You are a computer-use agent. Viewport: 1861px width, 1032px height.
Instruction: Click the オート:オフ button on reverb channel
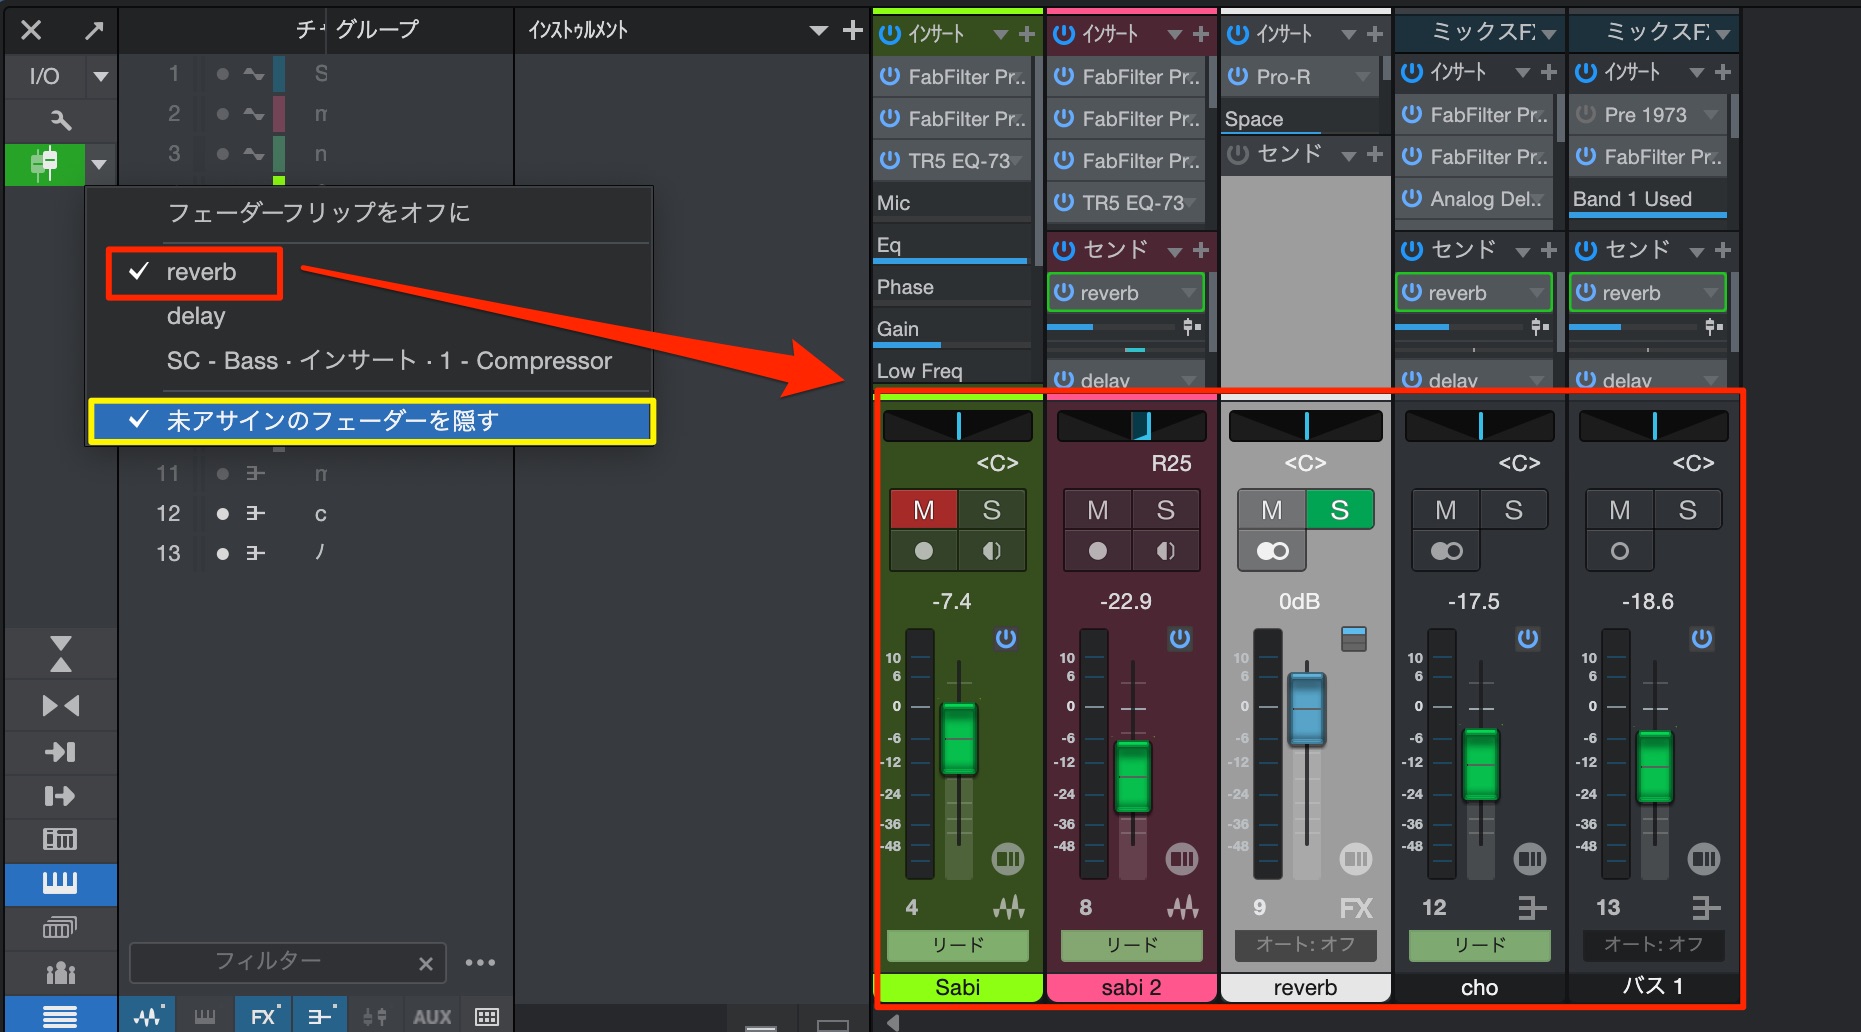coord(1305,945)
